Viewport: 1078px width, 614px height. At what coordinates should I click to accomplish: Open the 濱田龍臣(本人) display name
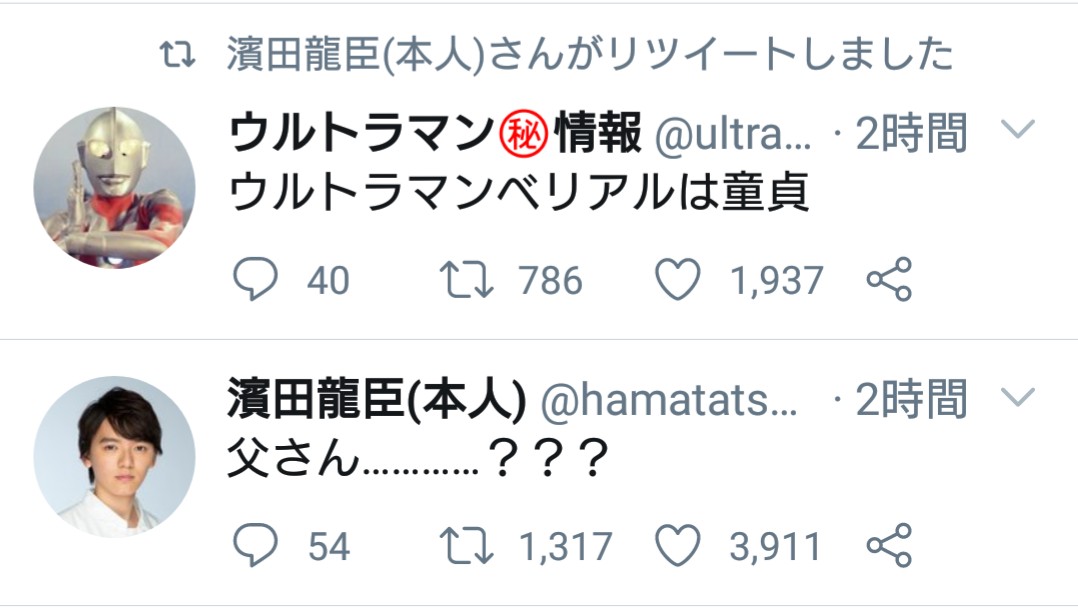point(377,401)
